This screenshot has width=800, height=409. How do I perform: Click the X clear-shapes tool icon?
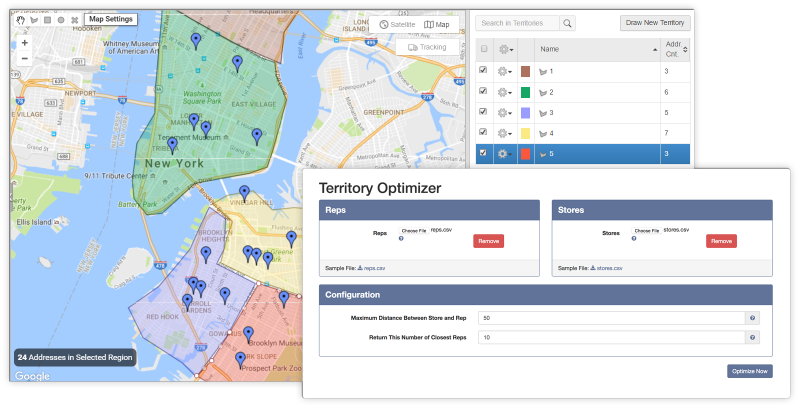click(x=74, y=20)
